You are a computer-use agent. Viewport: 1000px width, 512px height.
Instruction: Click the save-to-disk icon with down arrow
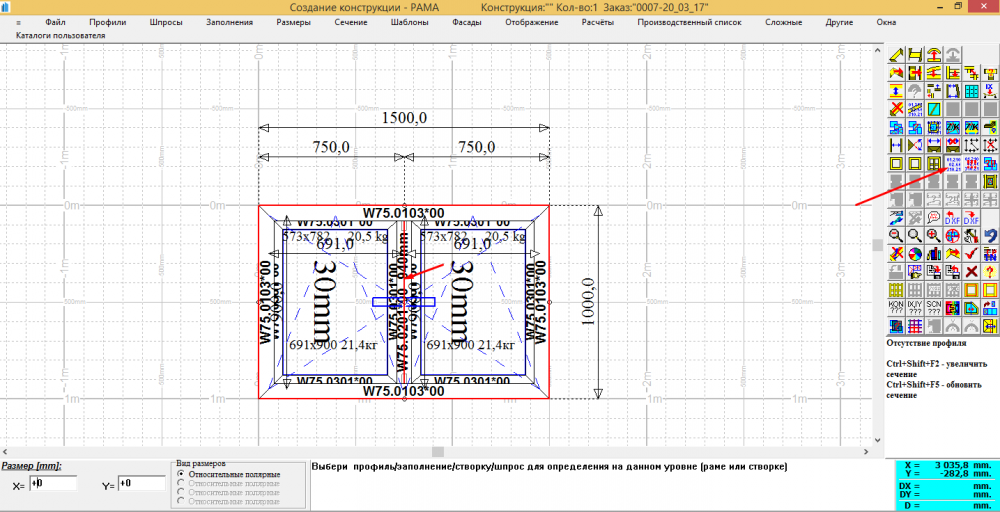(x=934, y=272)
